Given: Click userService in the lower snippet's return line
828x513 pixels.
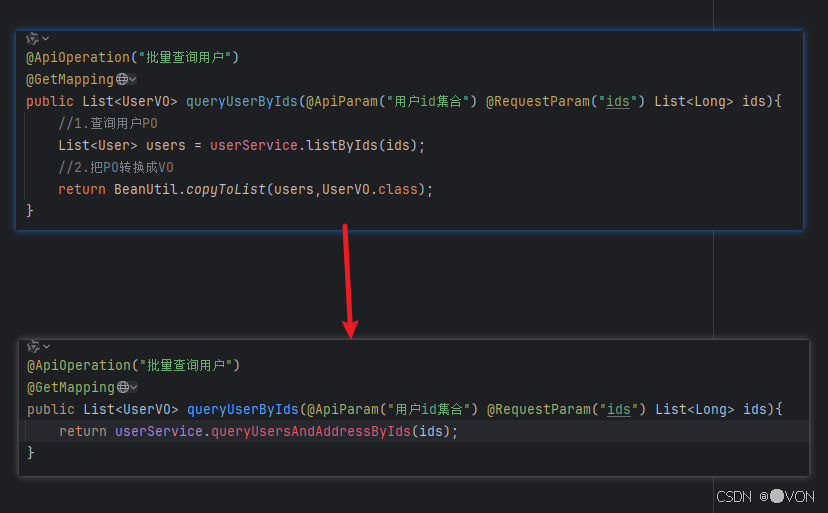Looking at the screenshot, I should pos(159,431).
